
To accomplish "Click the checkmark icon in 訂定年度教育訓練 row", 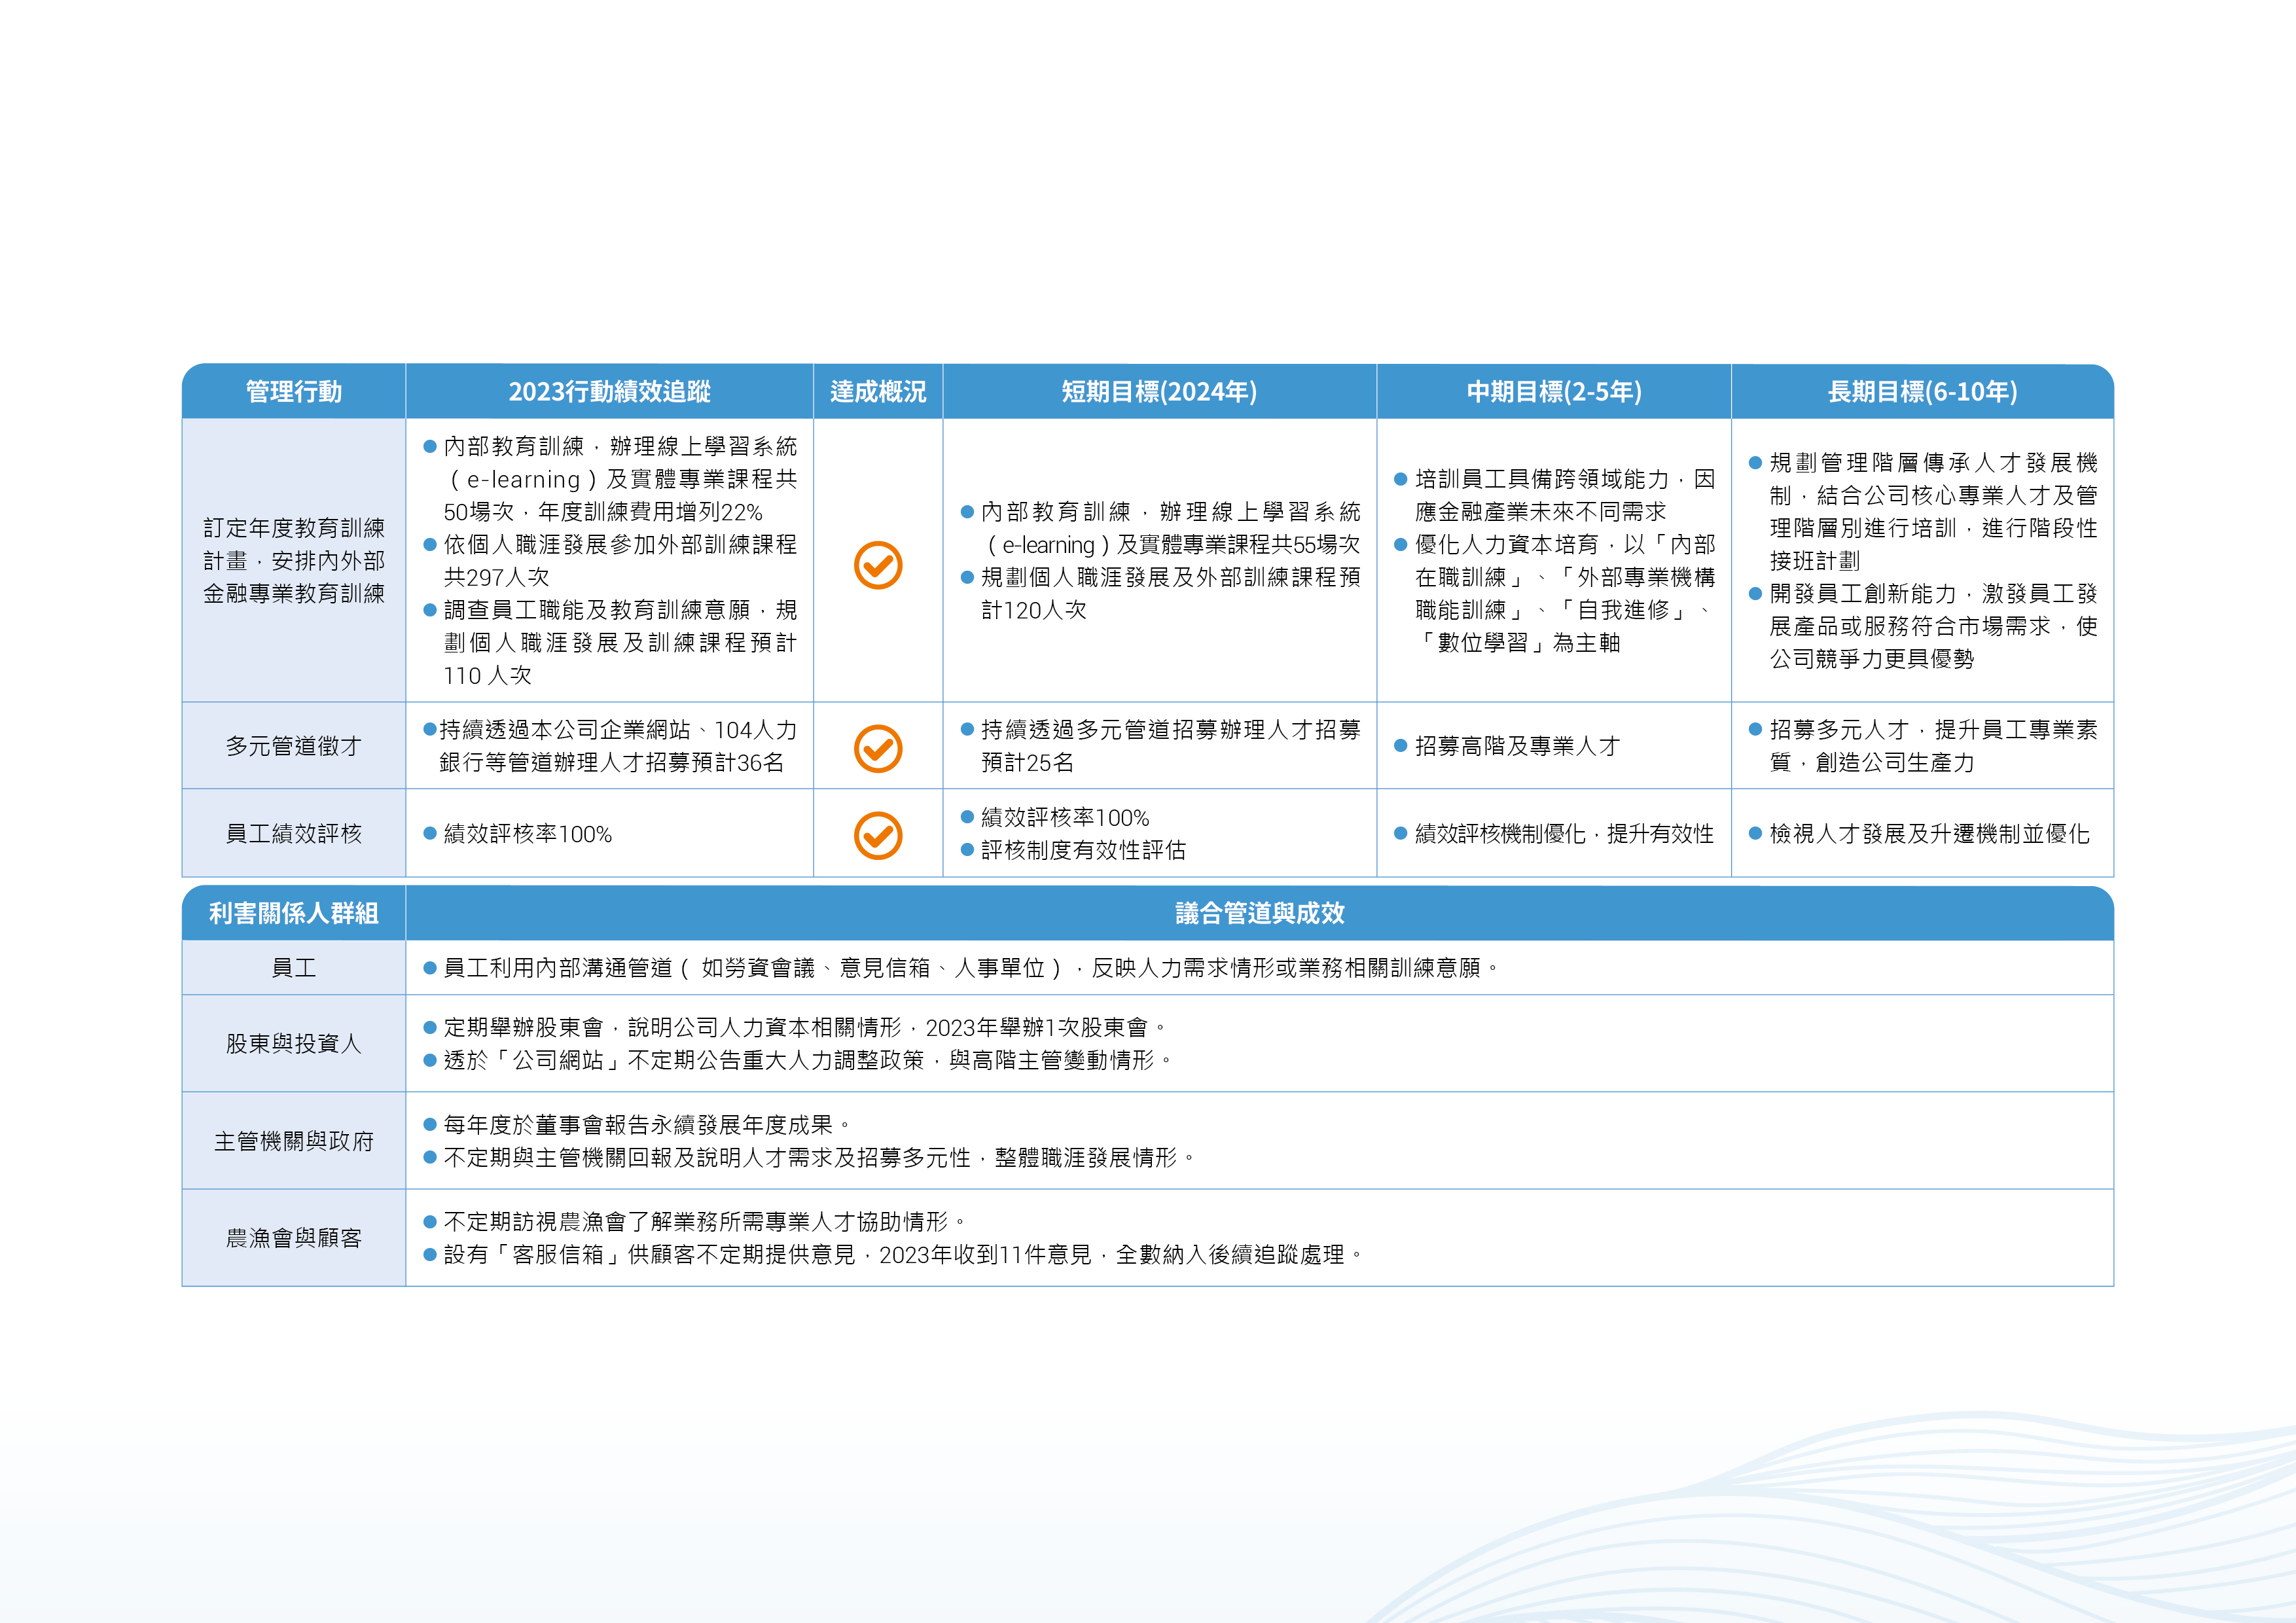I will 878,565.
